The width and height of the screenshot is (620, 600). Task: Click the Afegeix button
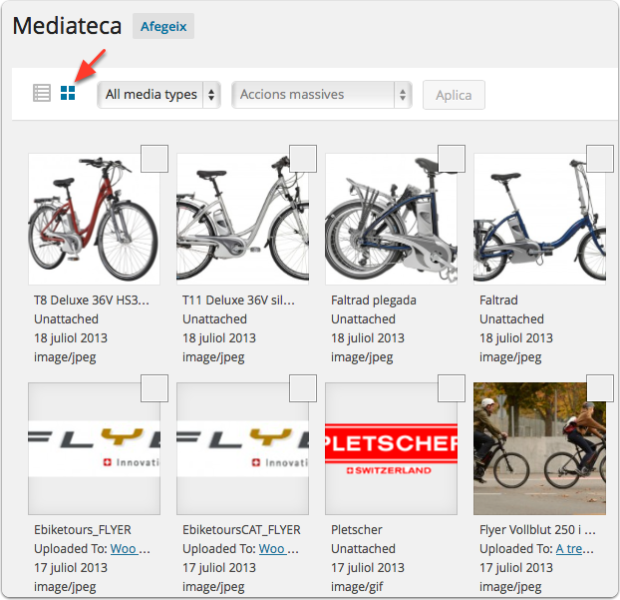163,26
